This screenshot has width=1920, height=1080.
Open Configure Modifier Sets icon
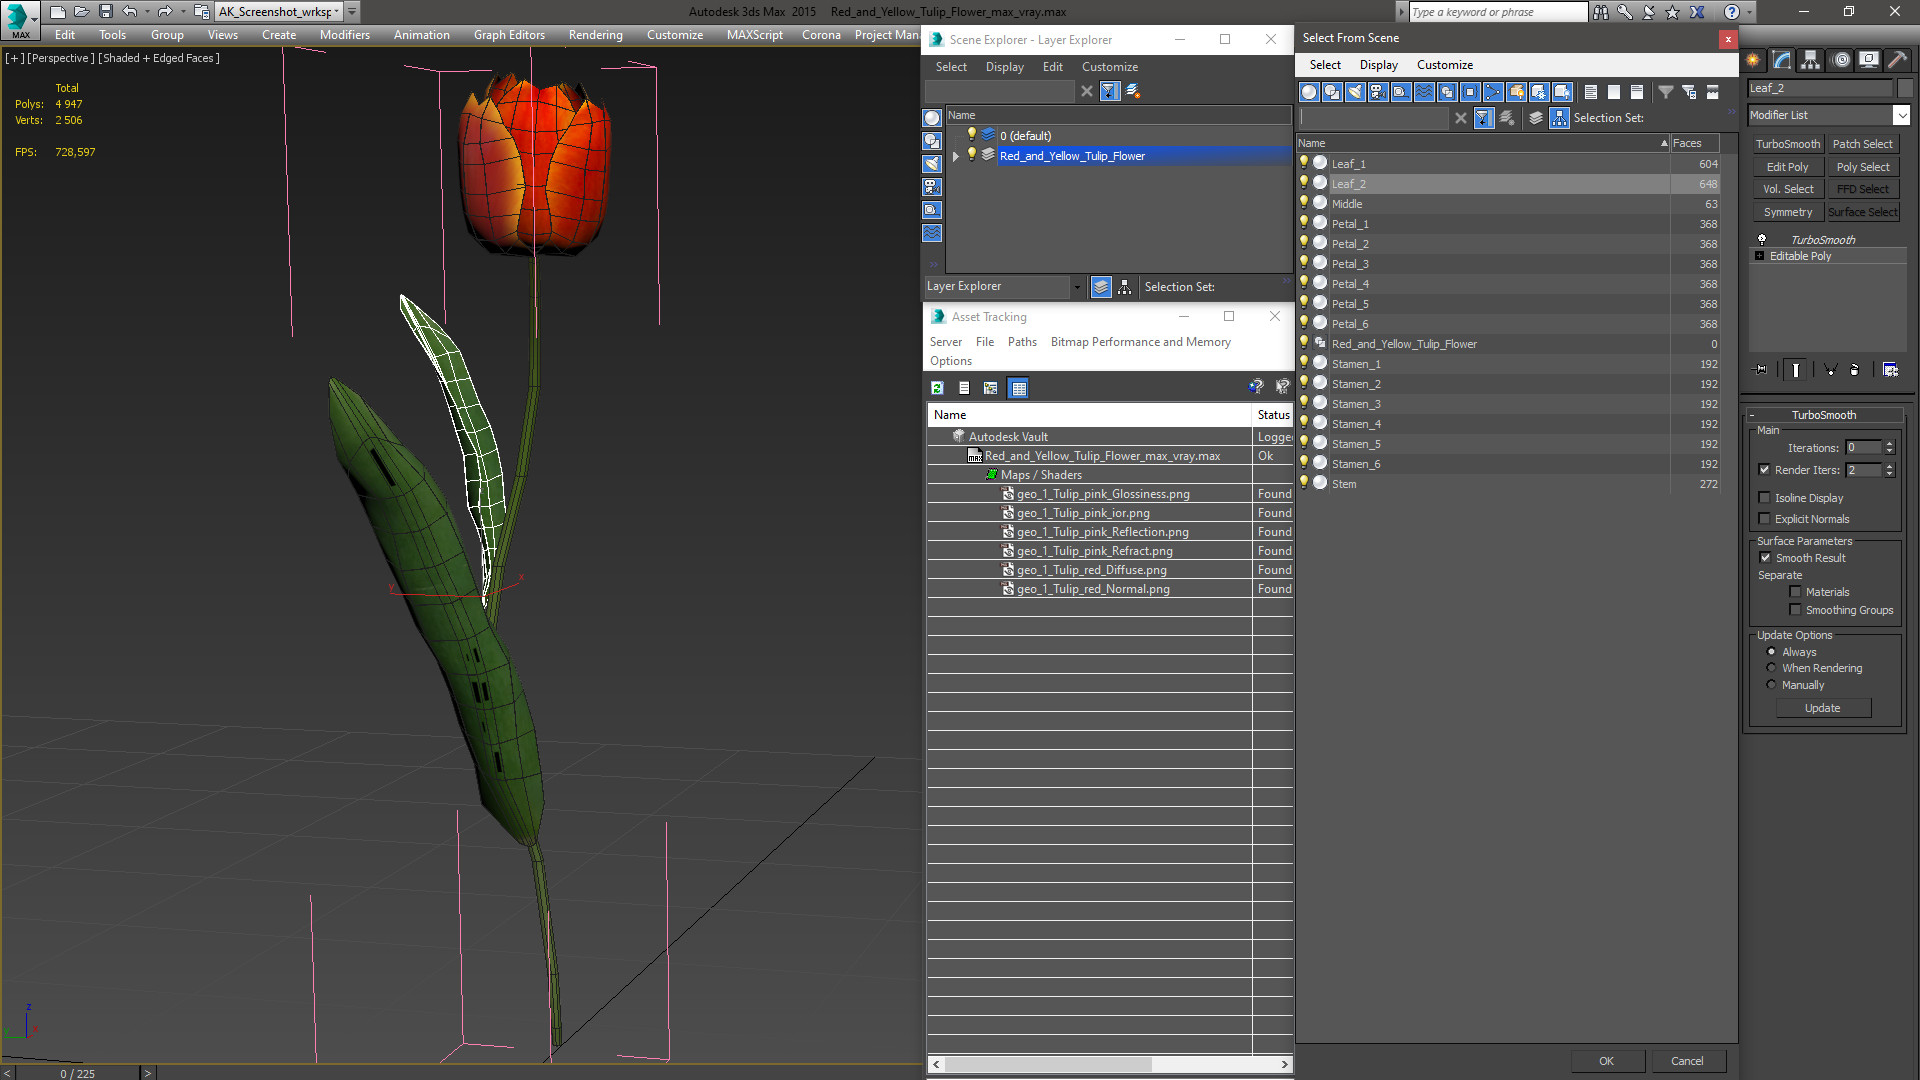[1890, 369]
